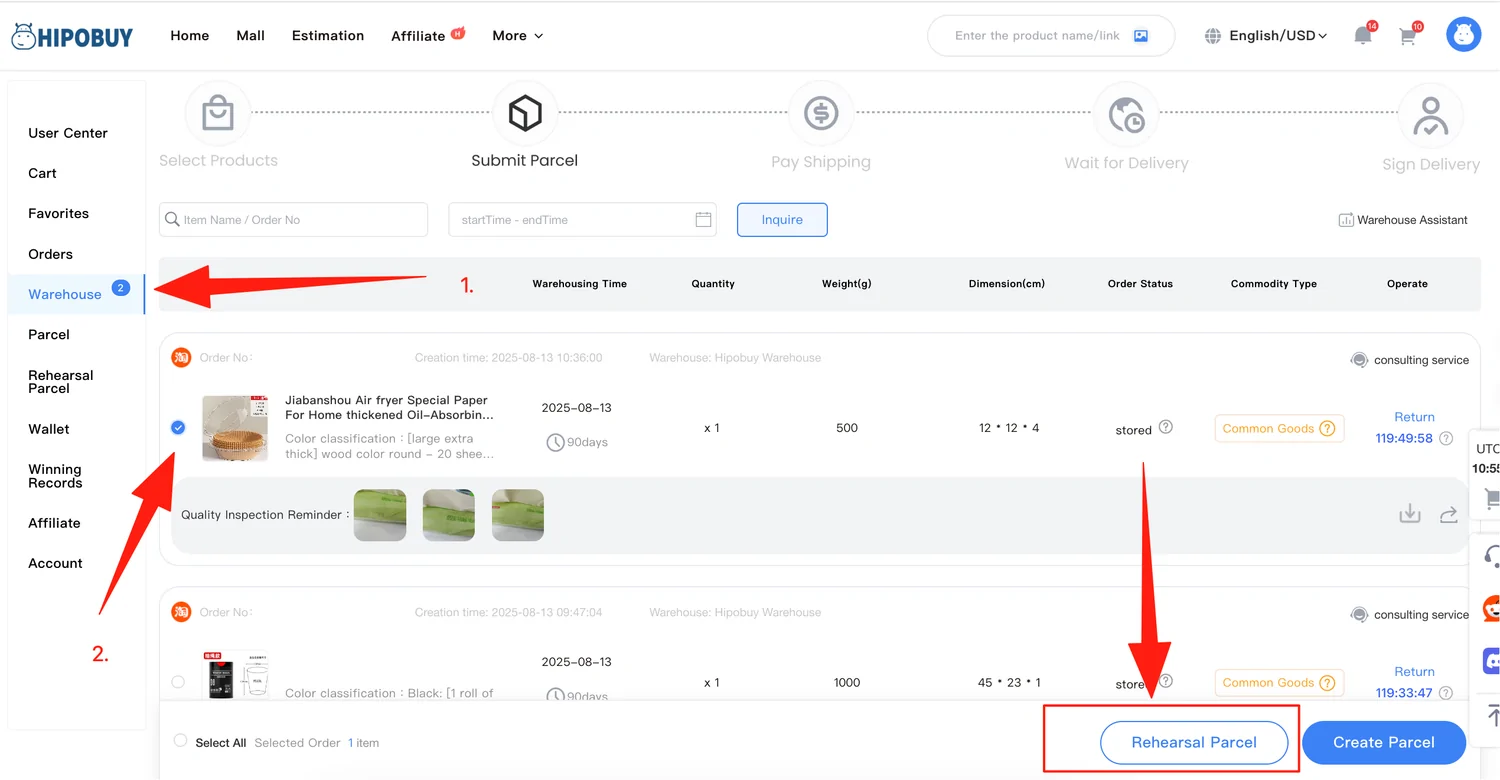Uncheck the air fryer paper item checkbox
1500x780 pixels.
(x=178, y=428)
